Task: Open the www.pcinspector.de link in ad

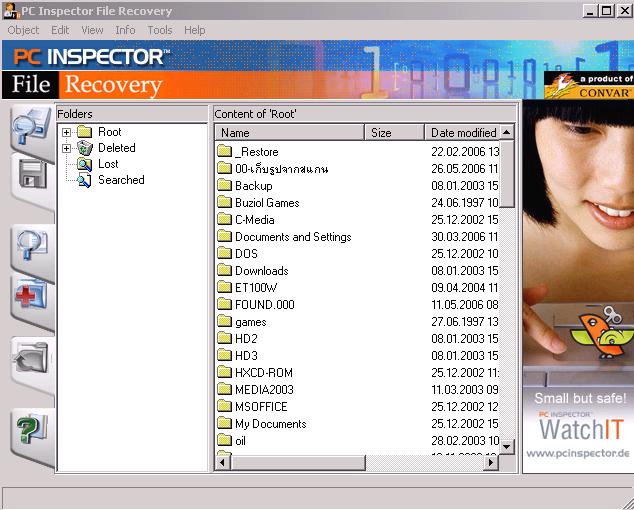Action: (578, 453)
